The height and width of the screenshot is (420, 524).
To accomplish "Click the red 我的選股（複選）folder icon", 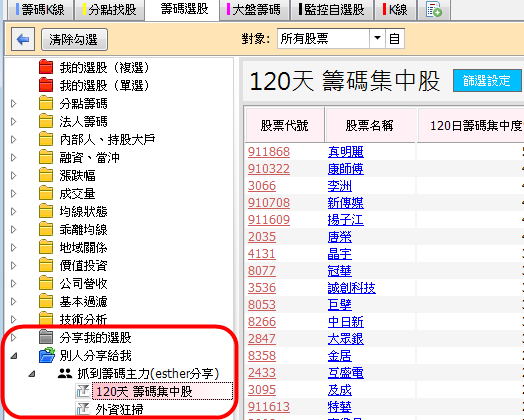I will [46, 67].
